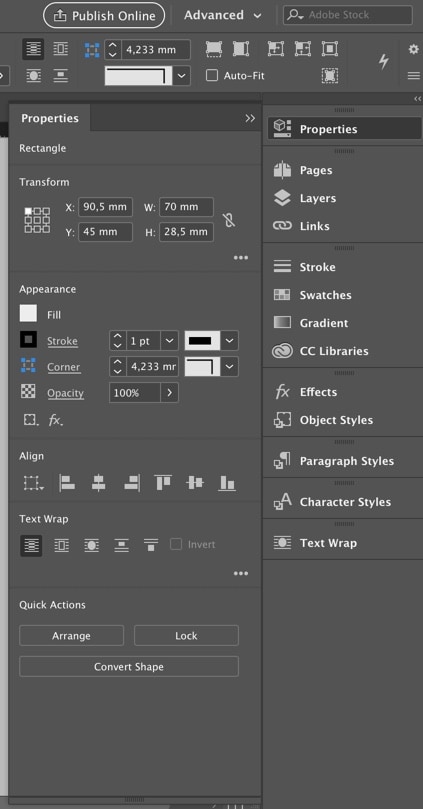Click the reference point locator grid

coord(37,220)
